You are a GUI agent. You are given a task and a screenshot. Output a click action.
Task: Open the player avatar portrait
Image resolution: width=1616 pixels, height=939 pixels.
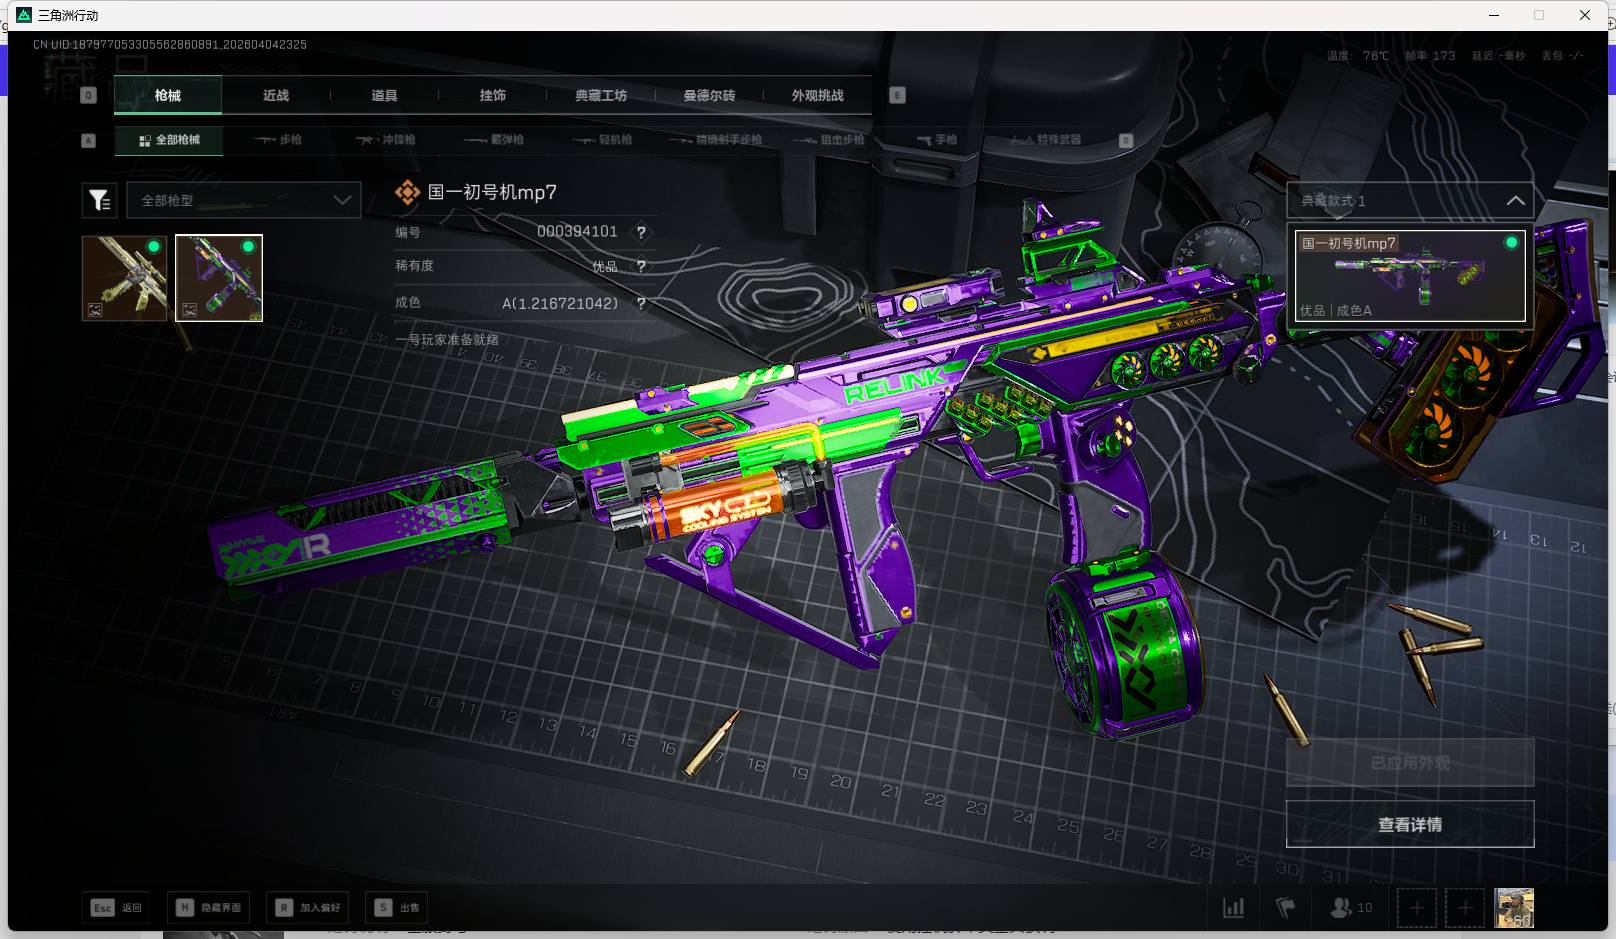tap(1514, 908)
